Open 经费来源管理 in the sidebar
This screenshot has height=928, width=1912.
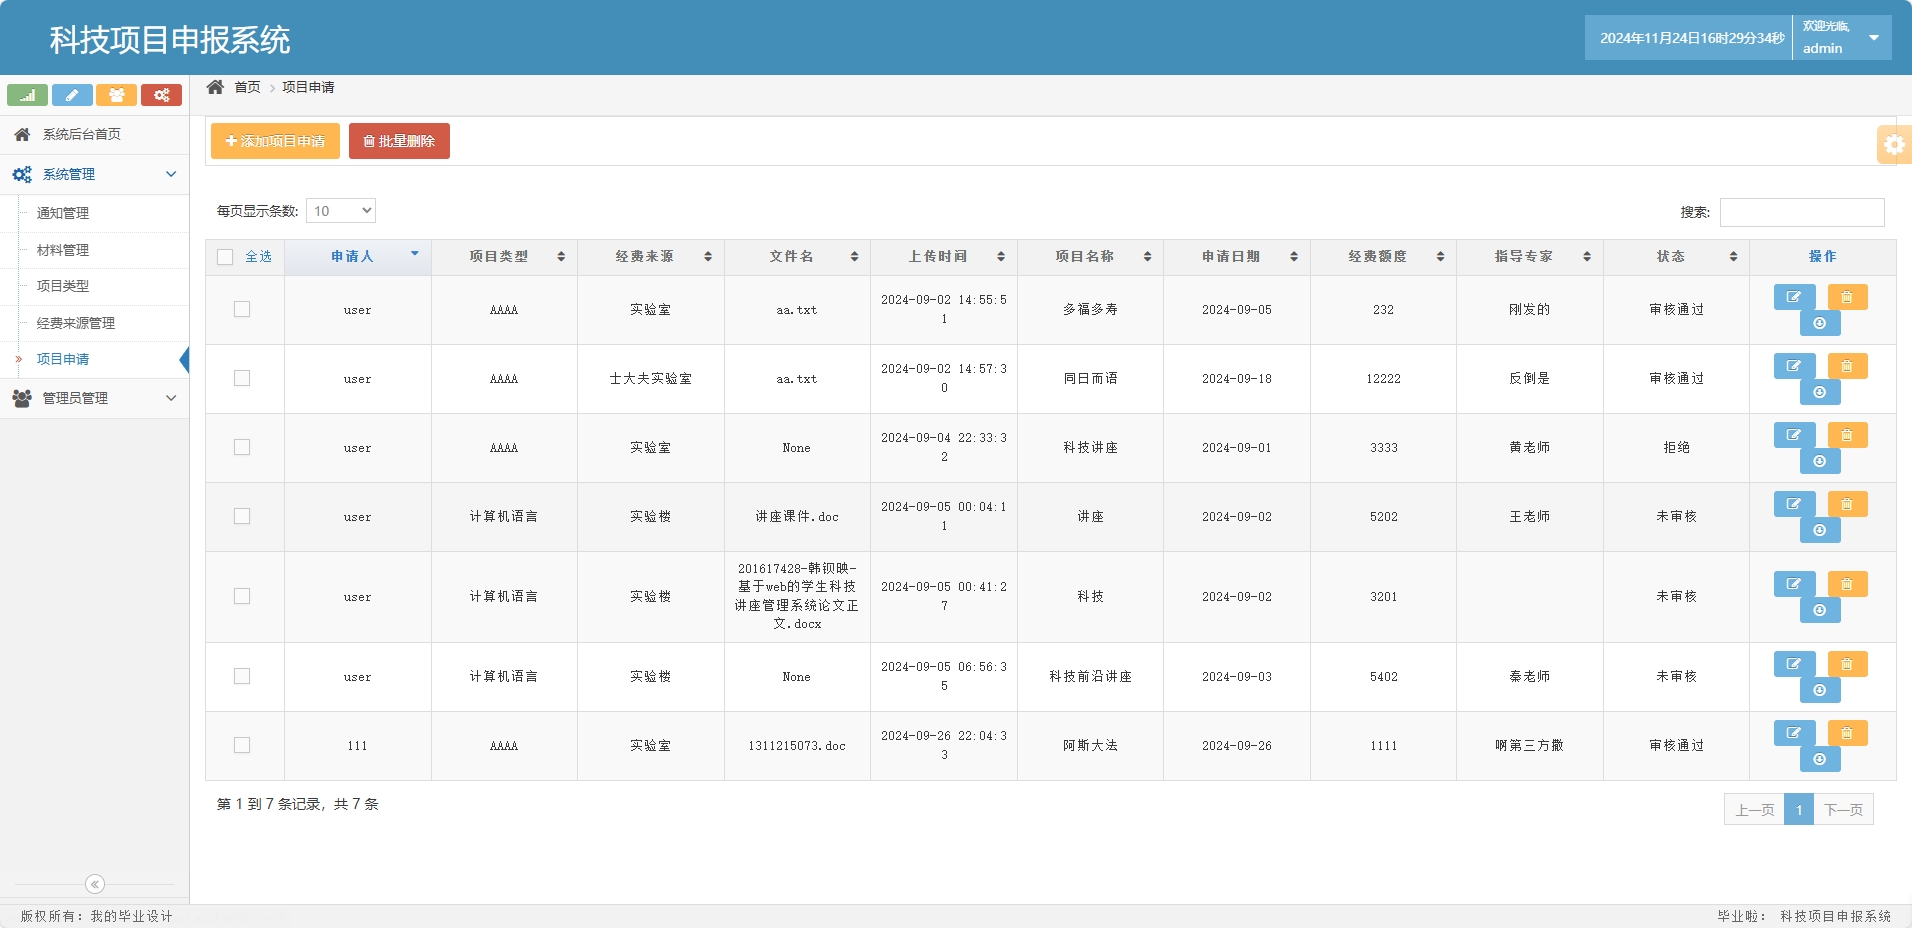76,323
